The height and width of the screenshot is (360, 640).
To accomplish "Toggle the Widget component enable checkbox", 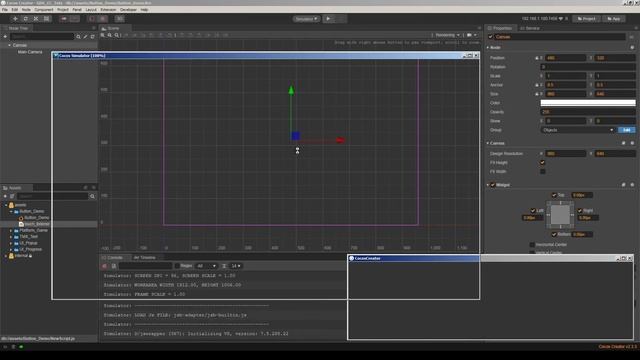I will [493, 185].
